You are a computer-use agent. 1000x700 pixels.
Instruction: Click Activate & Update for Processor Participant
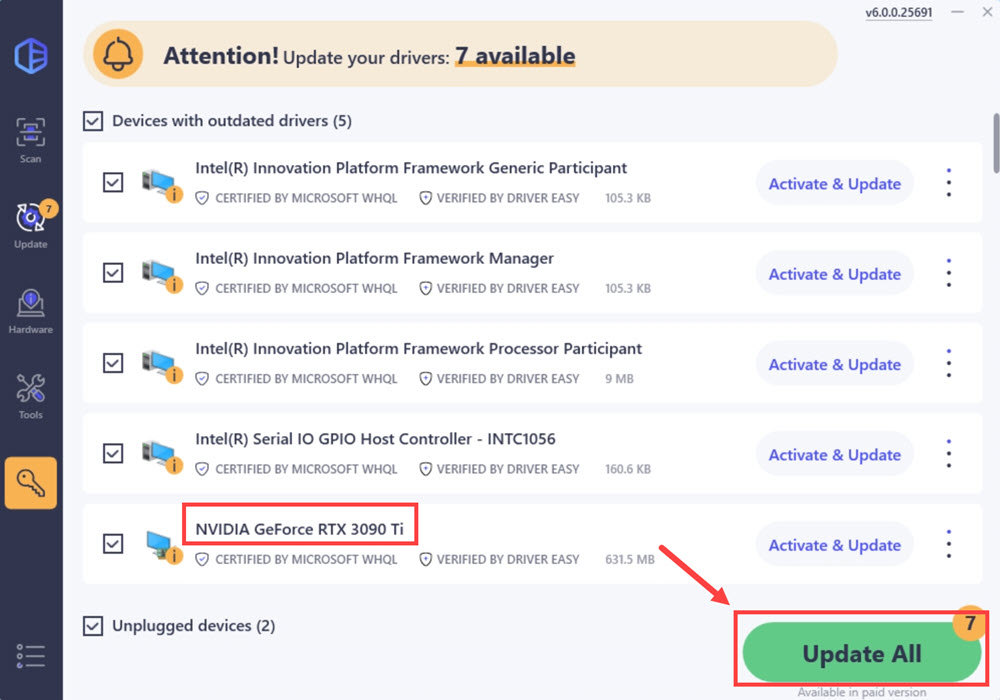click(x=834, y=364)
